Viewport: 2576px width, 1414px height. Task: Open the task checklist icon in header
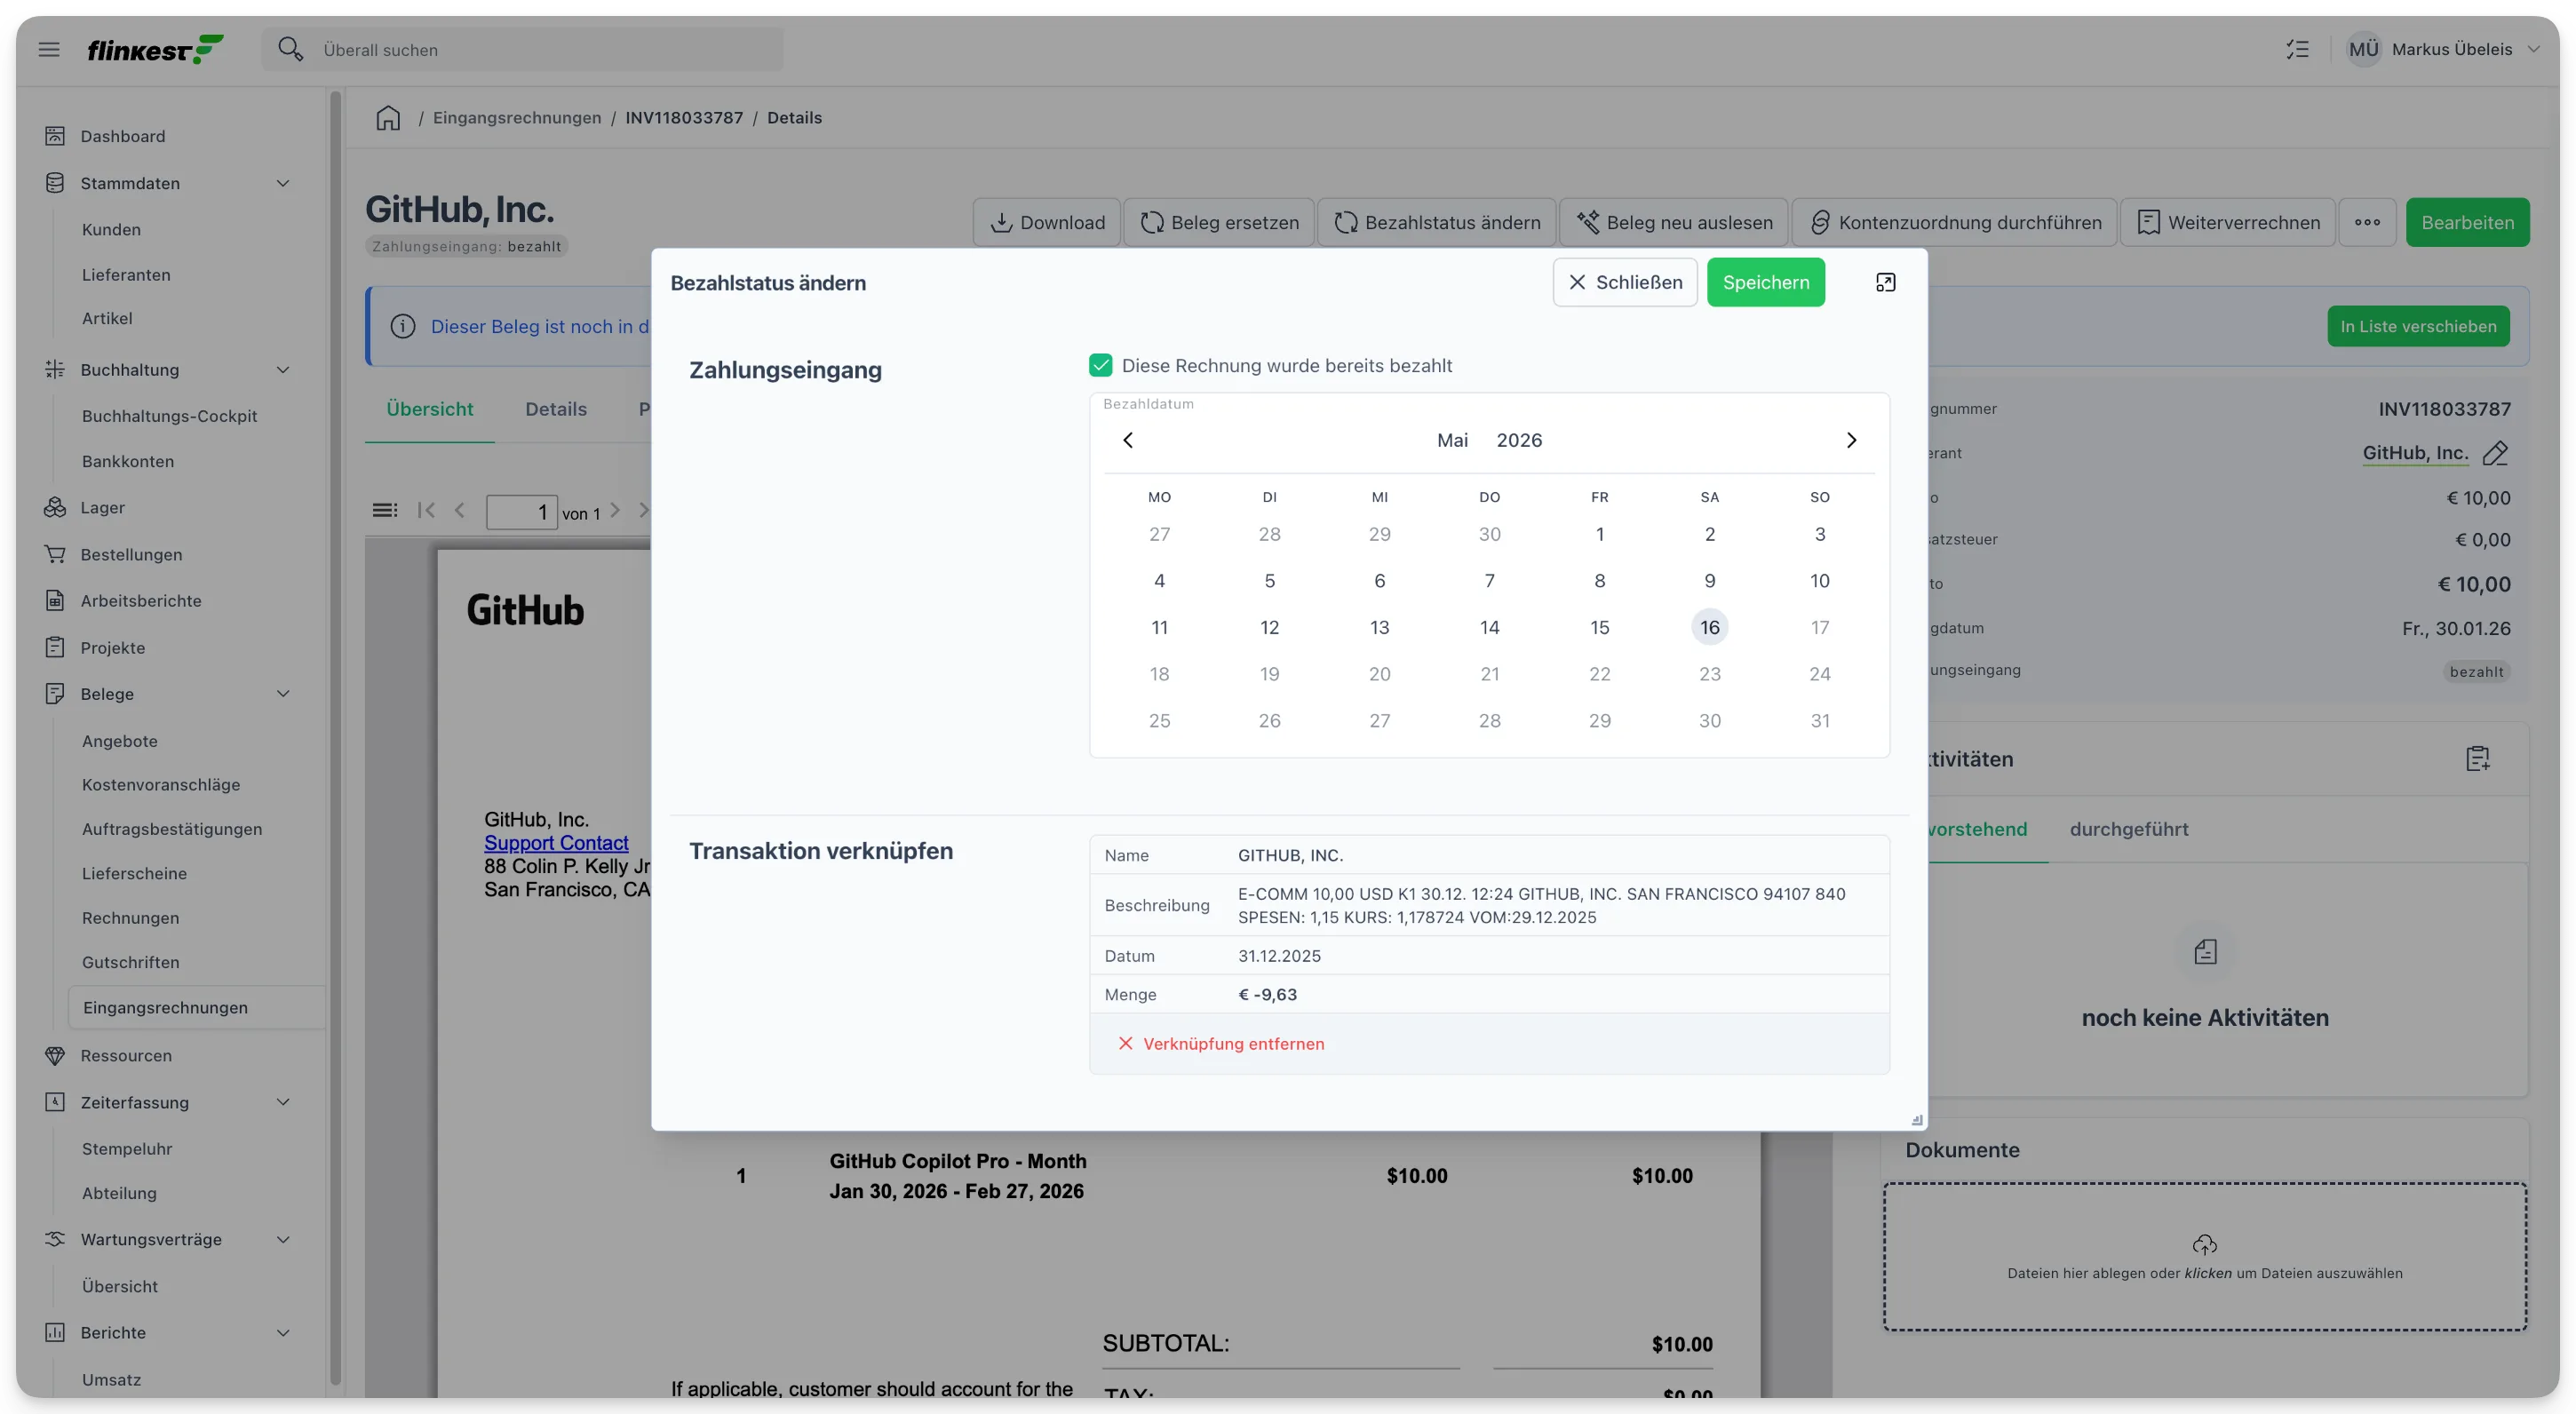coord(2298,49)
